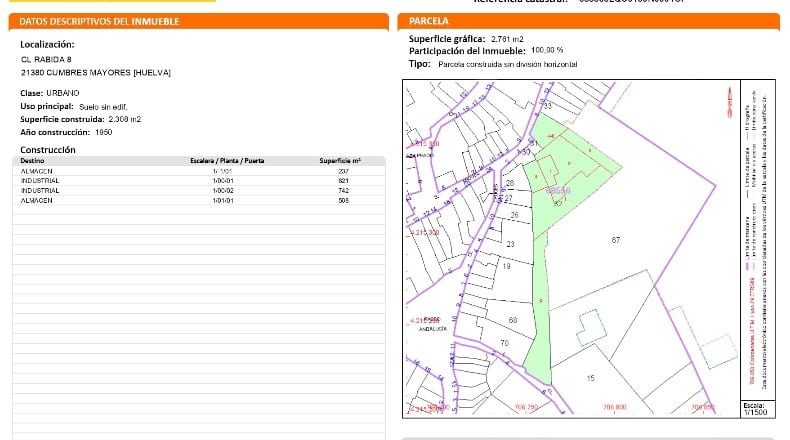This screenshot has width=790, height=440.
Task: Click the 'DATOS DESCRIPTIVOS DEL INMUEBLE' header
Action: click(99, 22)
